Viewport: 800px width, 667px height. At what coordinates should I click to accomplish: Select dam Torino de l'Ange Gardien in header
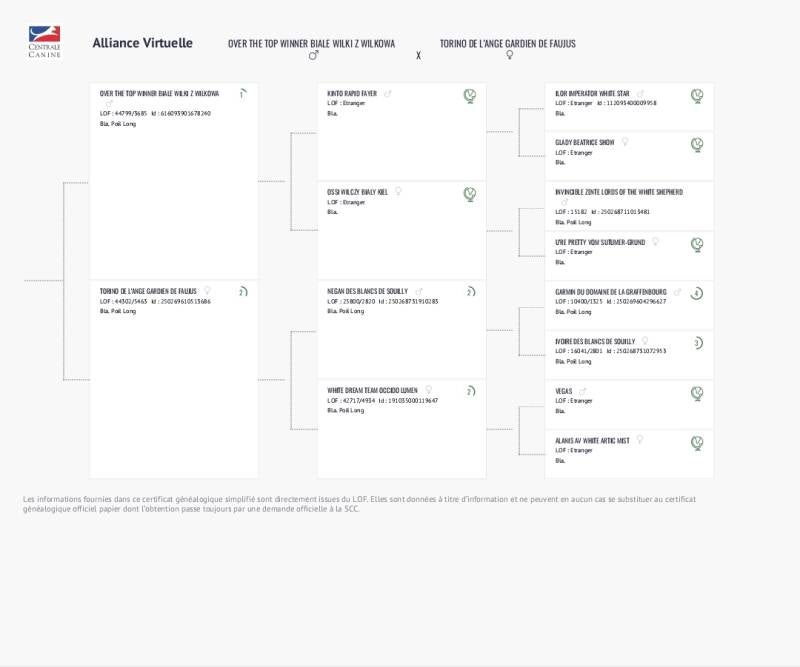pos(507,44)
